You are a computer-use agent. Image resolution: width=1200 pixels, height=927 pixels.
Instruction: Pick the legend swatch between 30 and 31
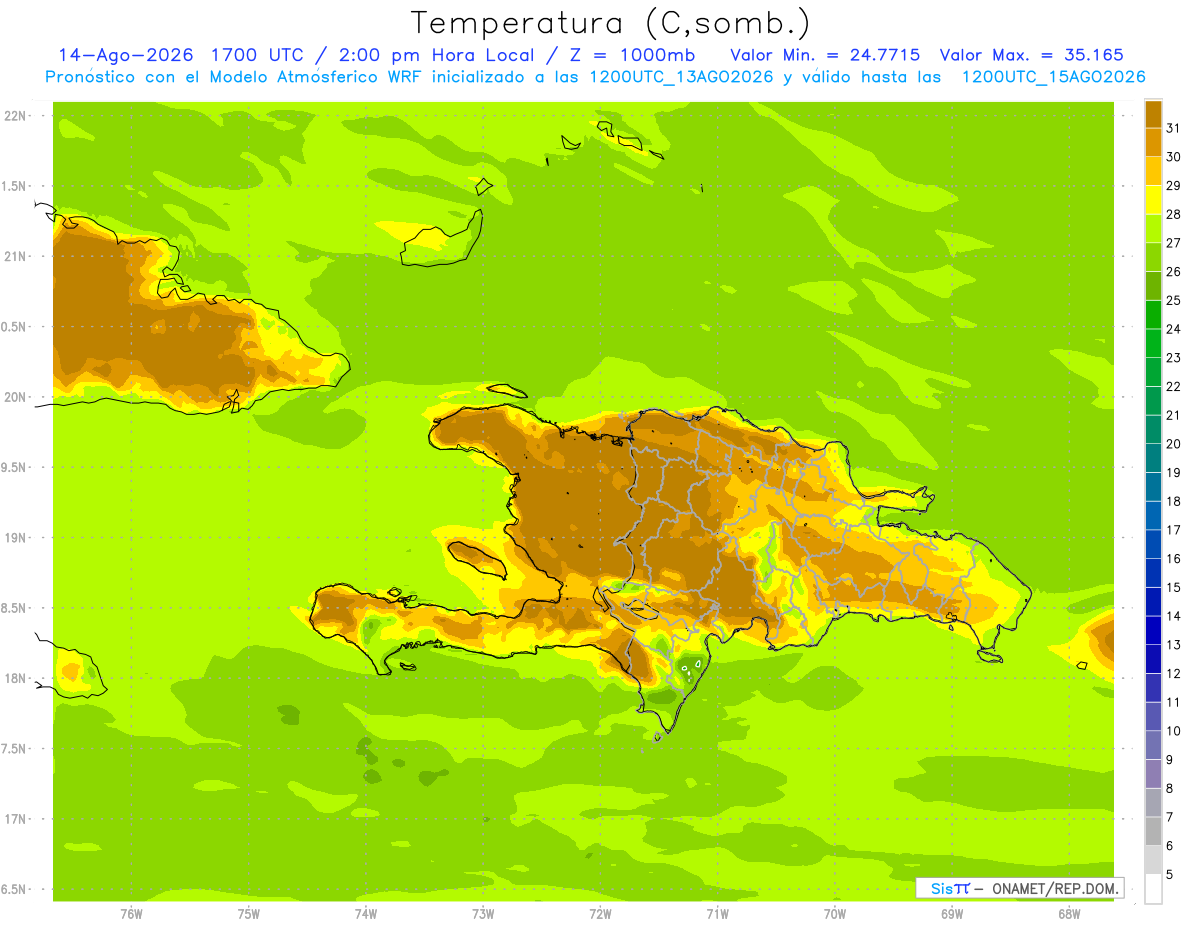(1153, 142)
